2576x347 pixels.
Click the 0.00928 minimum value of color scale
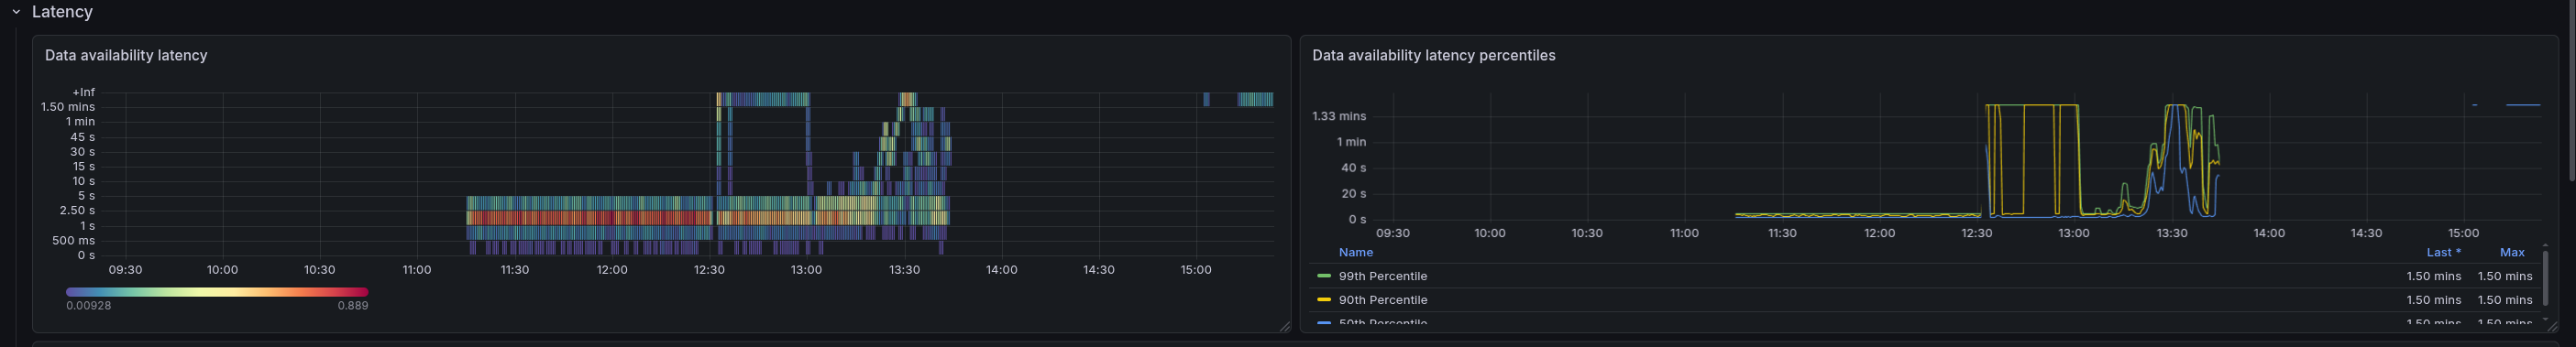click(x=89, y=306)
